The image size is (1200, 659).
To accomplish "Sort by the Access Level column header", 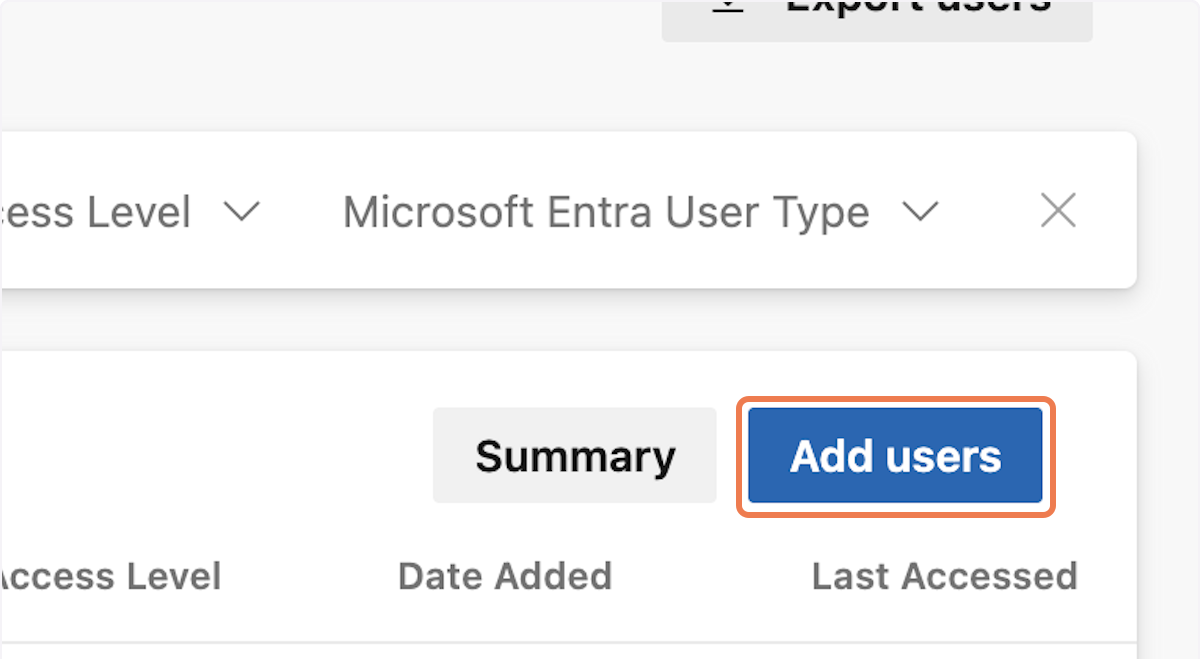I will pyautogui.click(x=108, y=576).
